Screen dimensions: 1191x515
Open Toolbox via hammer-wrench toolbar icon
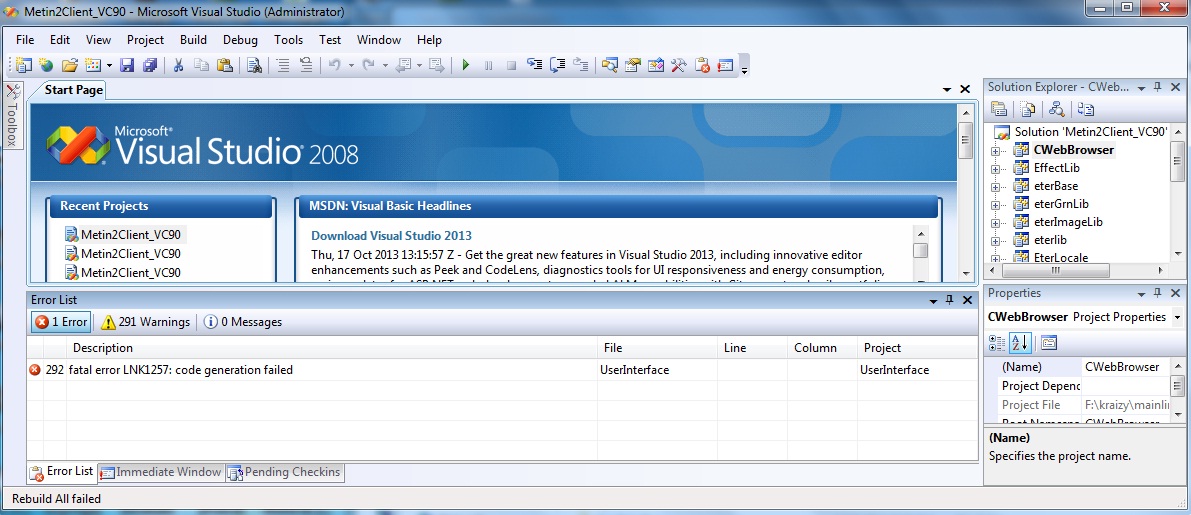678,65
